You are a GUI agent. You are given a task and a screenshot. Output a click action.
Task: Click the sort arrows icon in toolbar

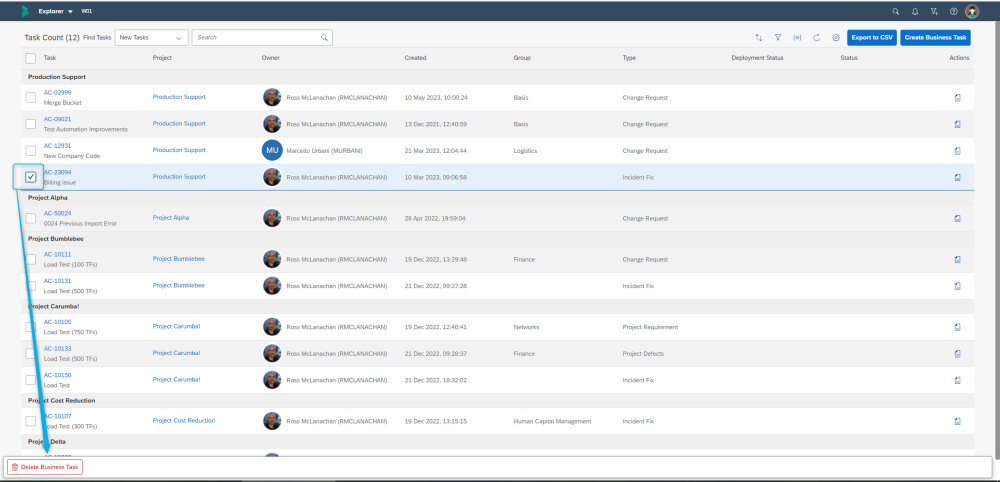(x=758, y=38)
